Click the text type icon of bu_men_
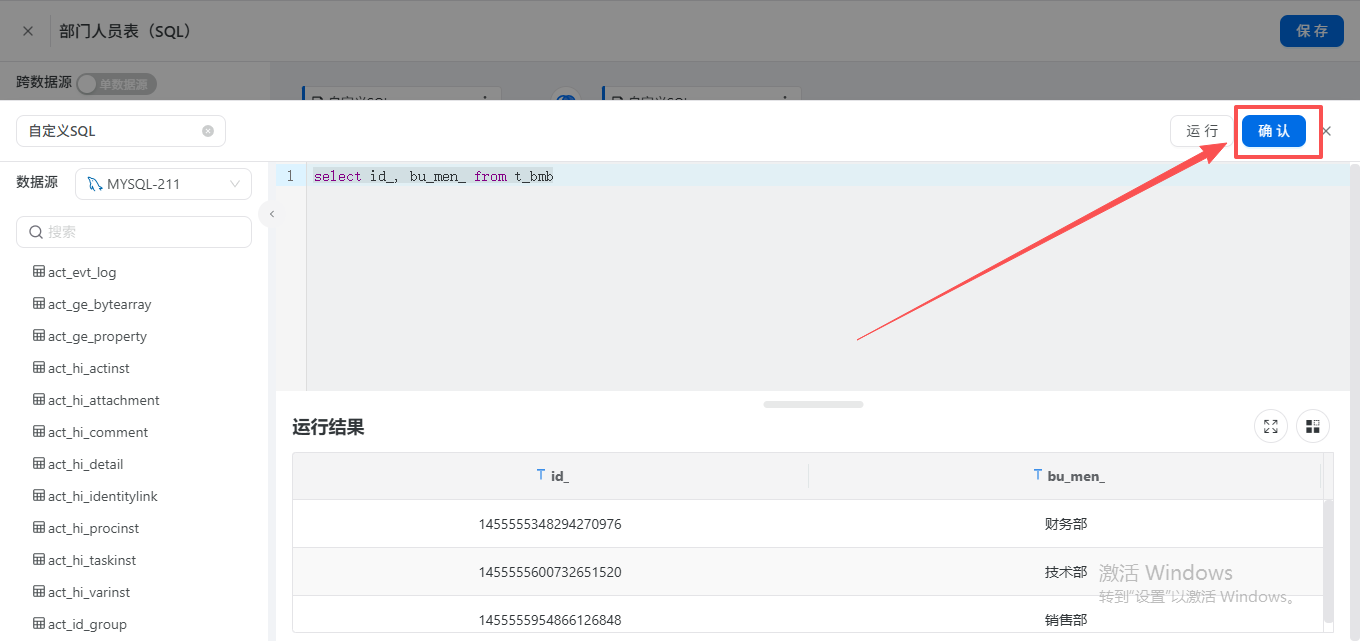This screenshot has width=1360, height=641. 1038,475
